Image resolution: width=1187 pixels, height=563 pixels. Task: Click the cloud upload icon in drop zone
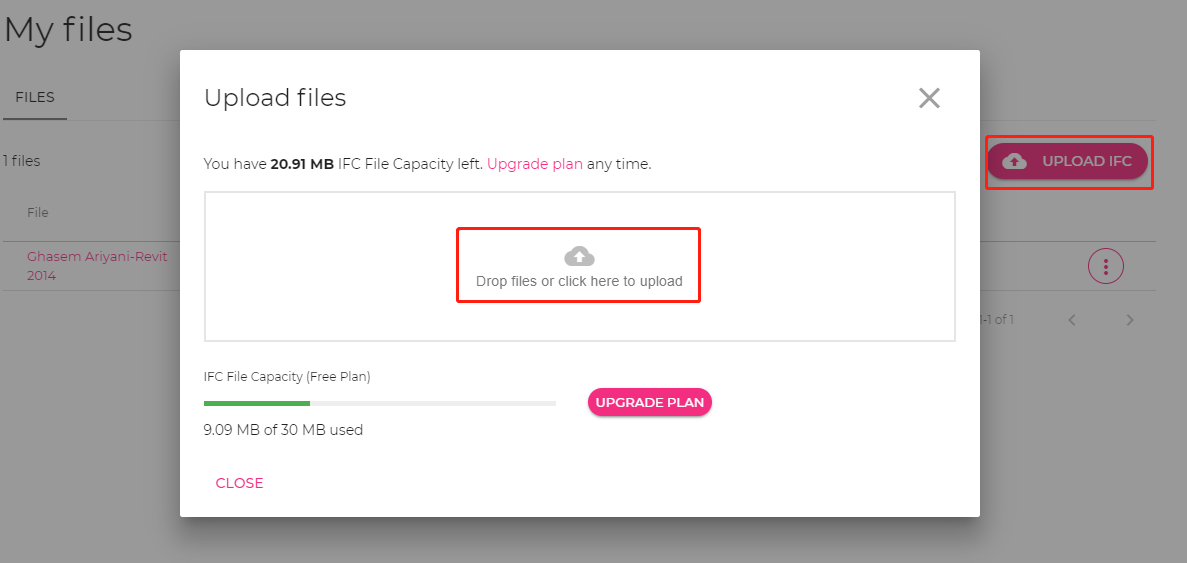[579, 256]
